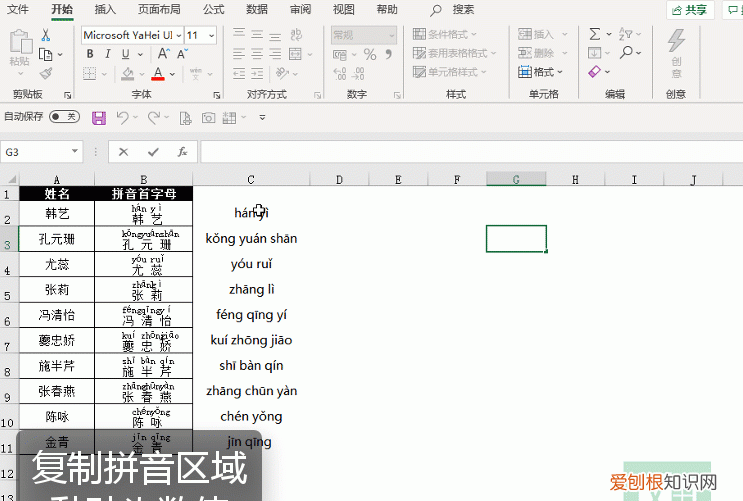
Task: Align text left in cell
Action: pos(239,54)
